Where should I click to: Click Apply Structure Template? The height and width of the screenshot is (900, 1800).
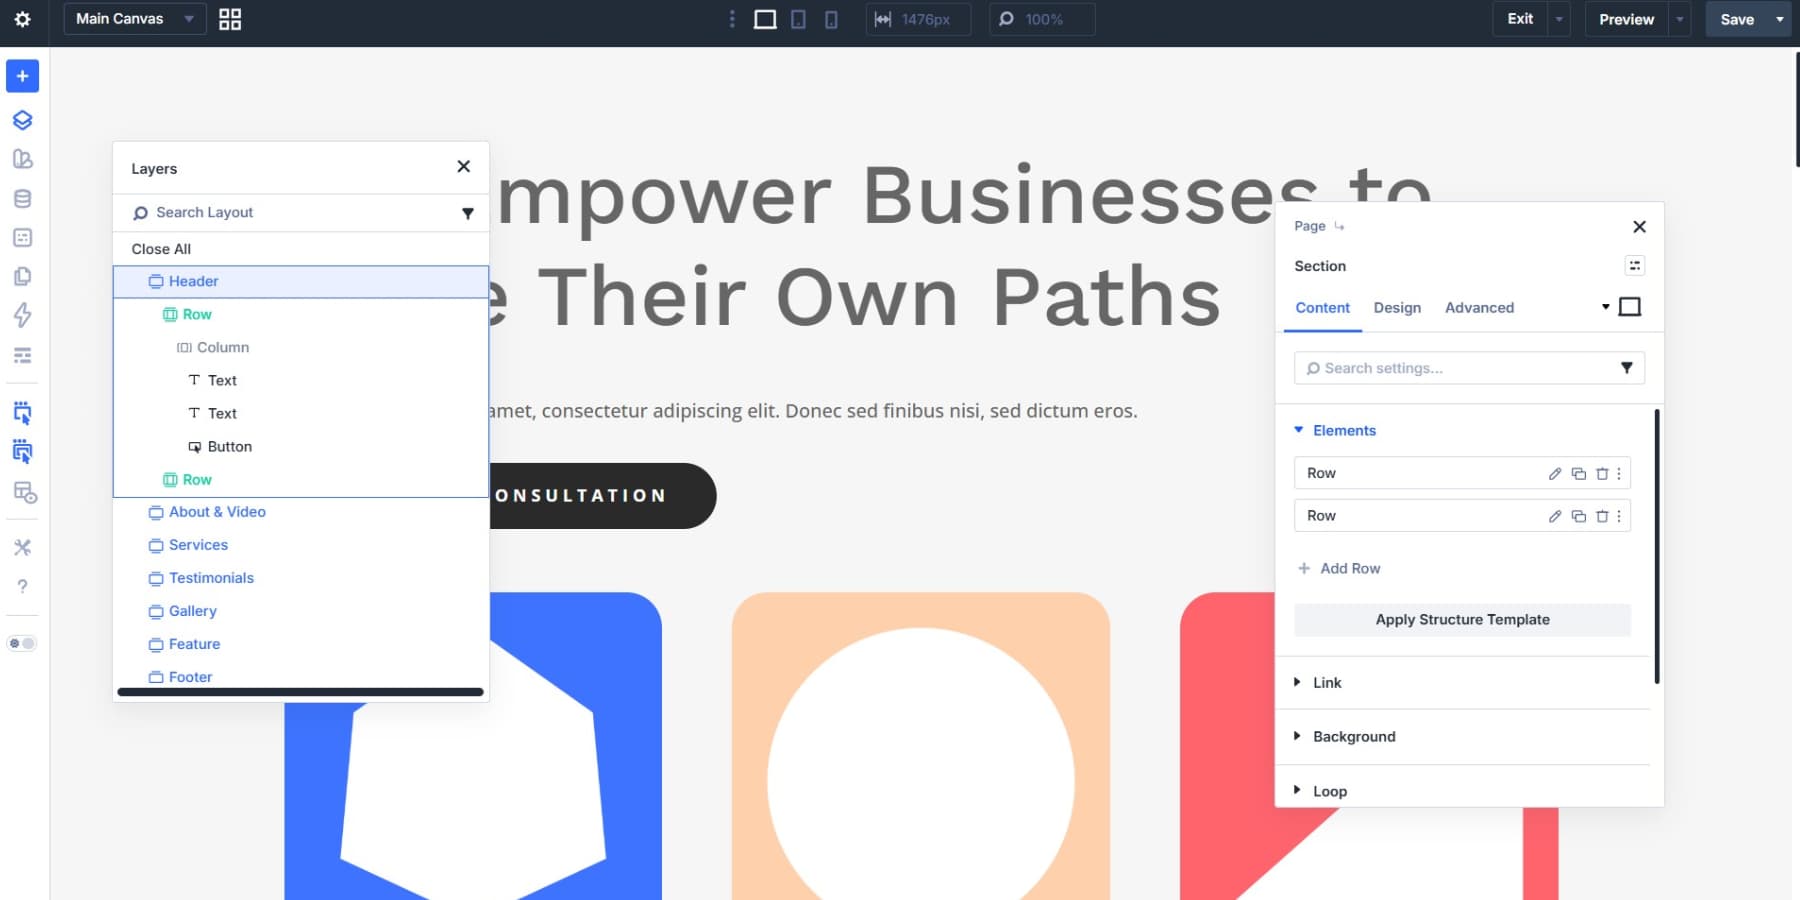tap(1461, 619)
